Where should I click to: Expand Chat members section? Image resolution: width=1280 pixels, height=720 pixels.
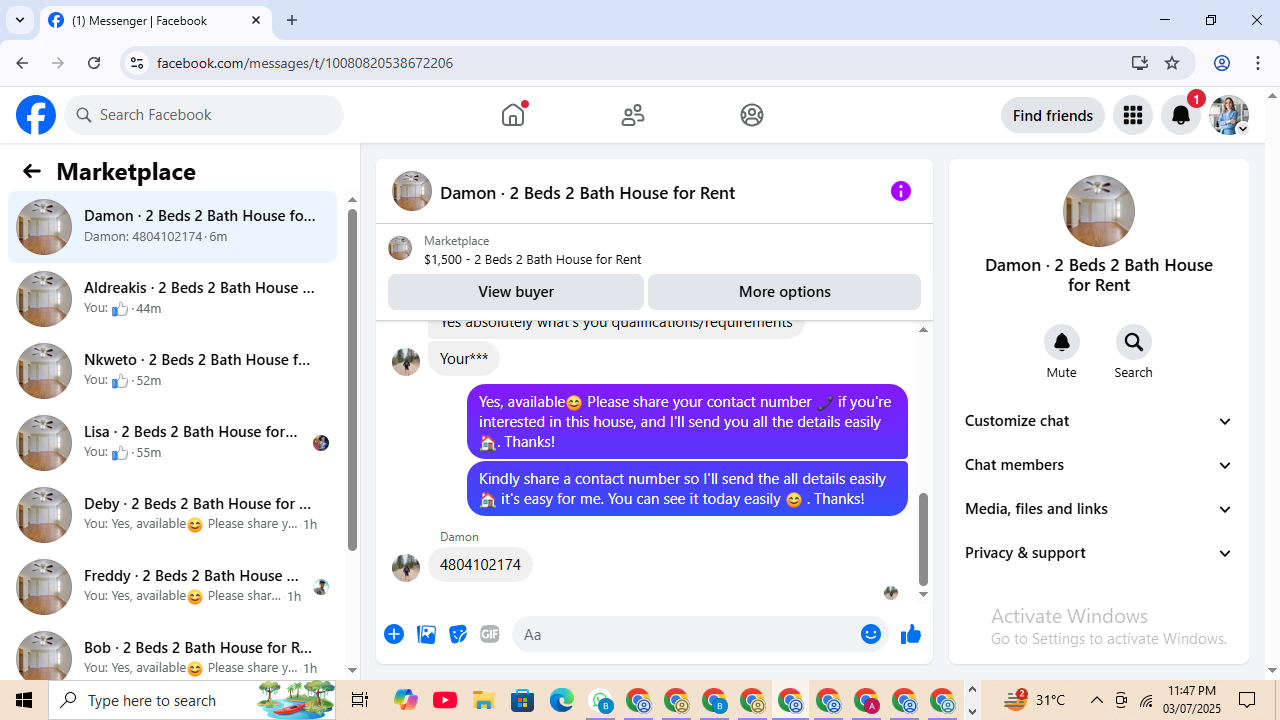(1099, 465)
